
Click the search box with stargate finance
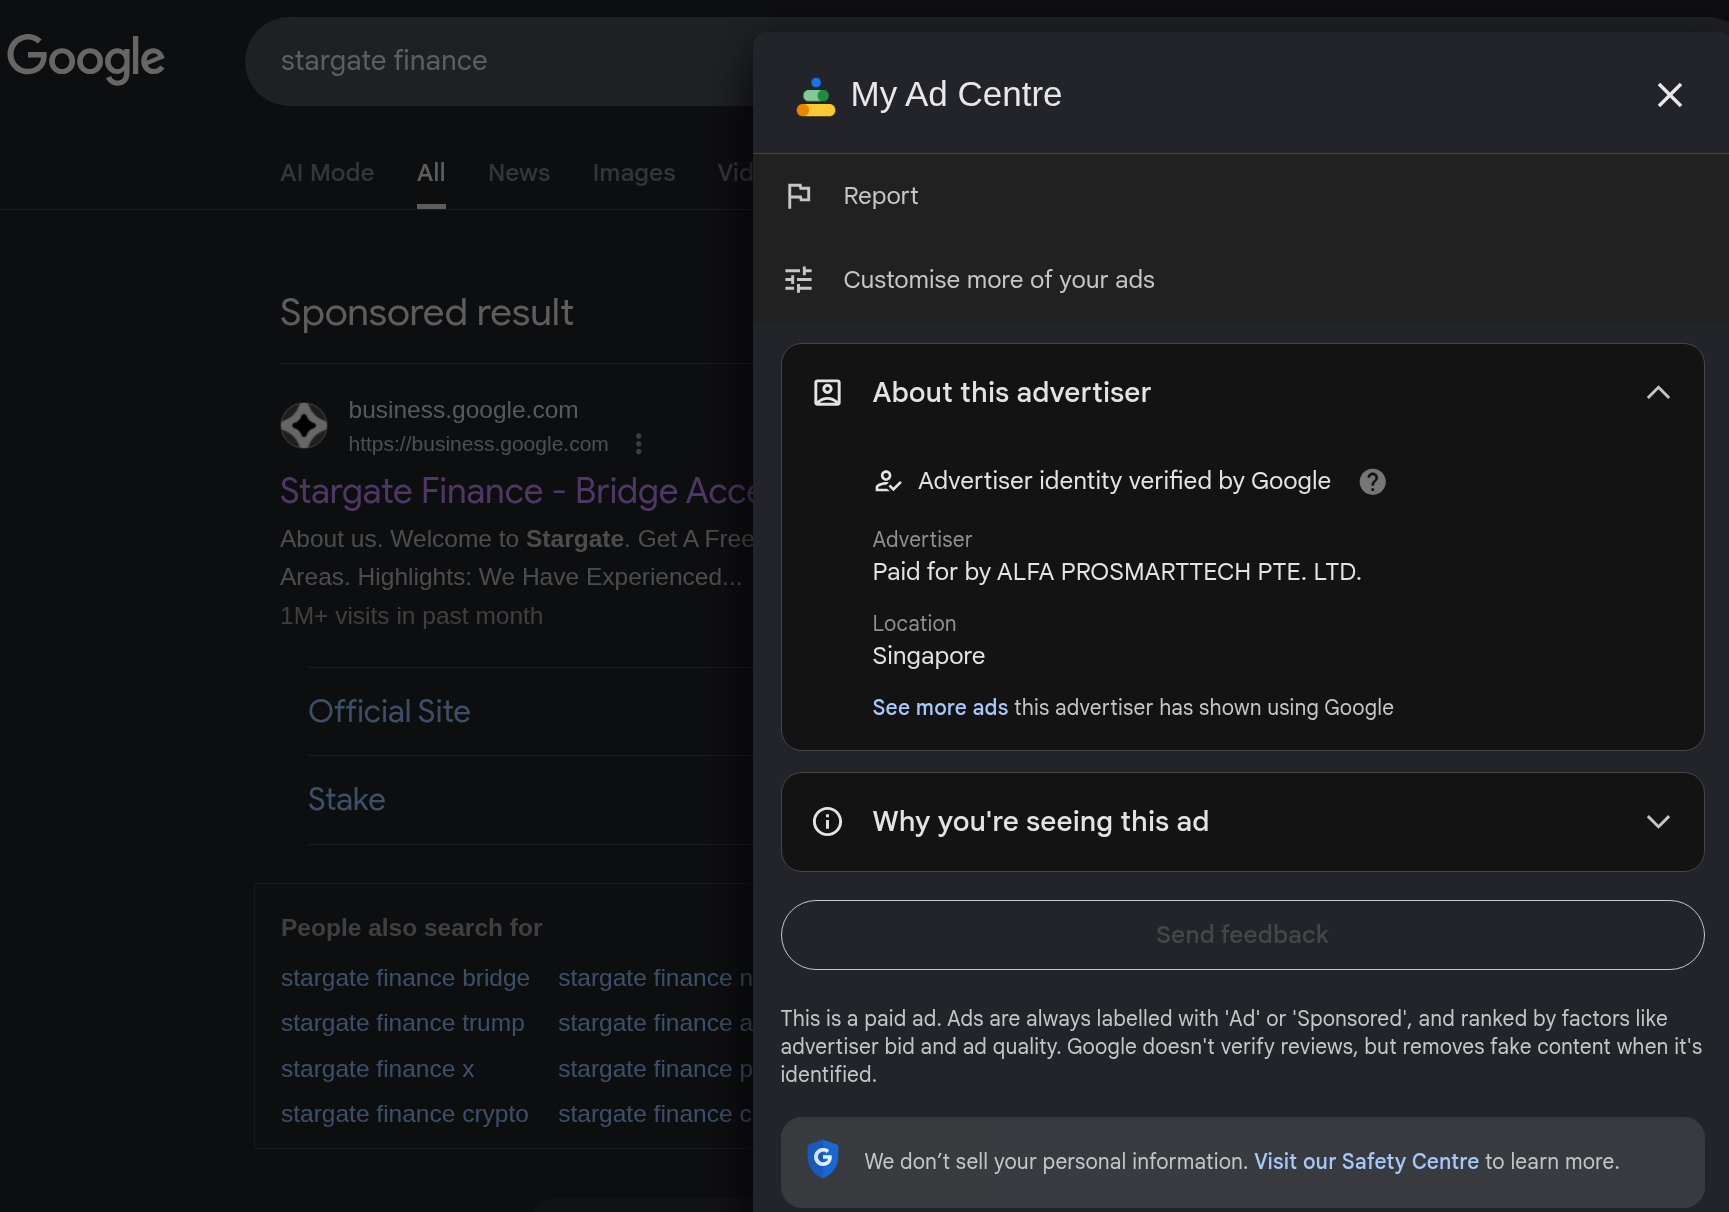coord(500,61)
